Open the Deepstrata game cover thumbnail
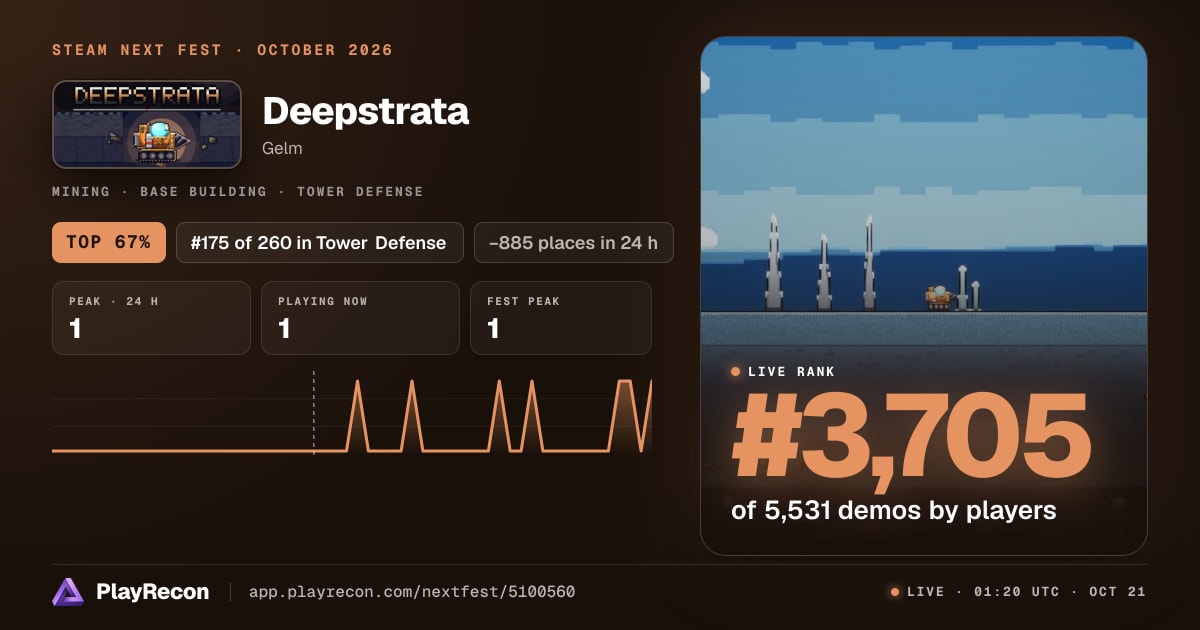 point(147,124)
